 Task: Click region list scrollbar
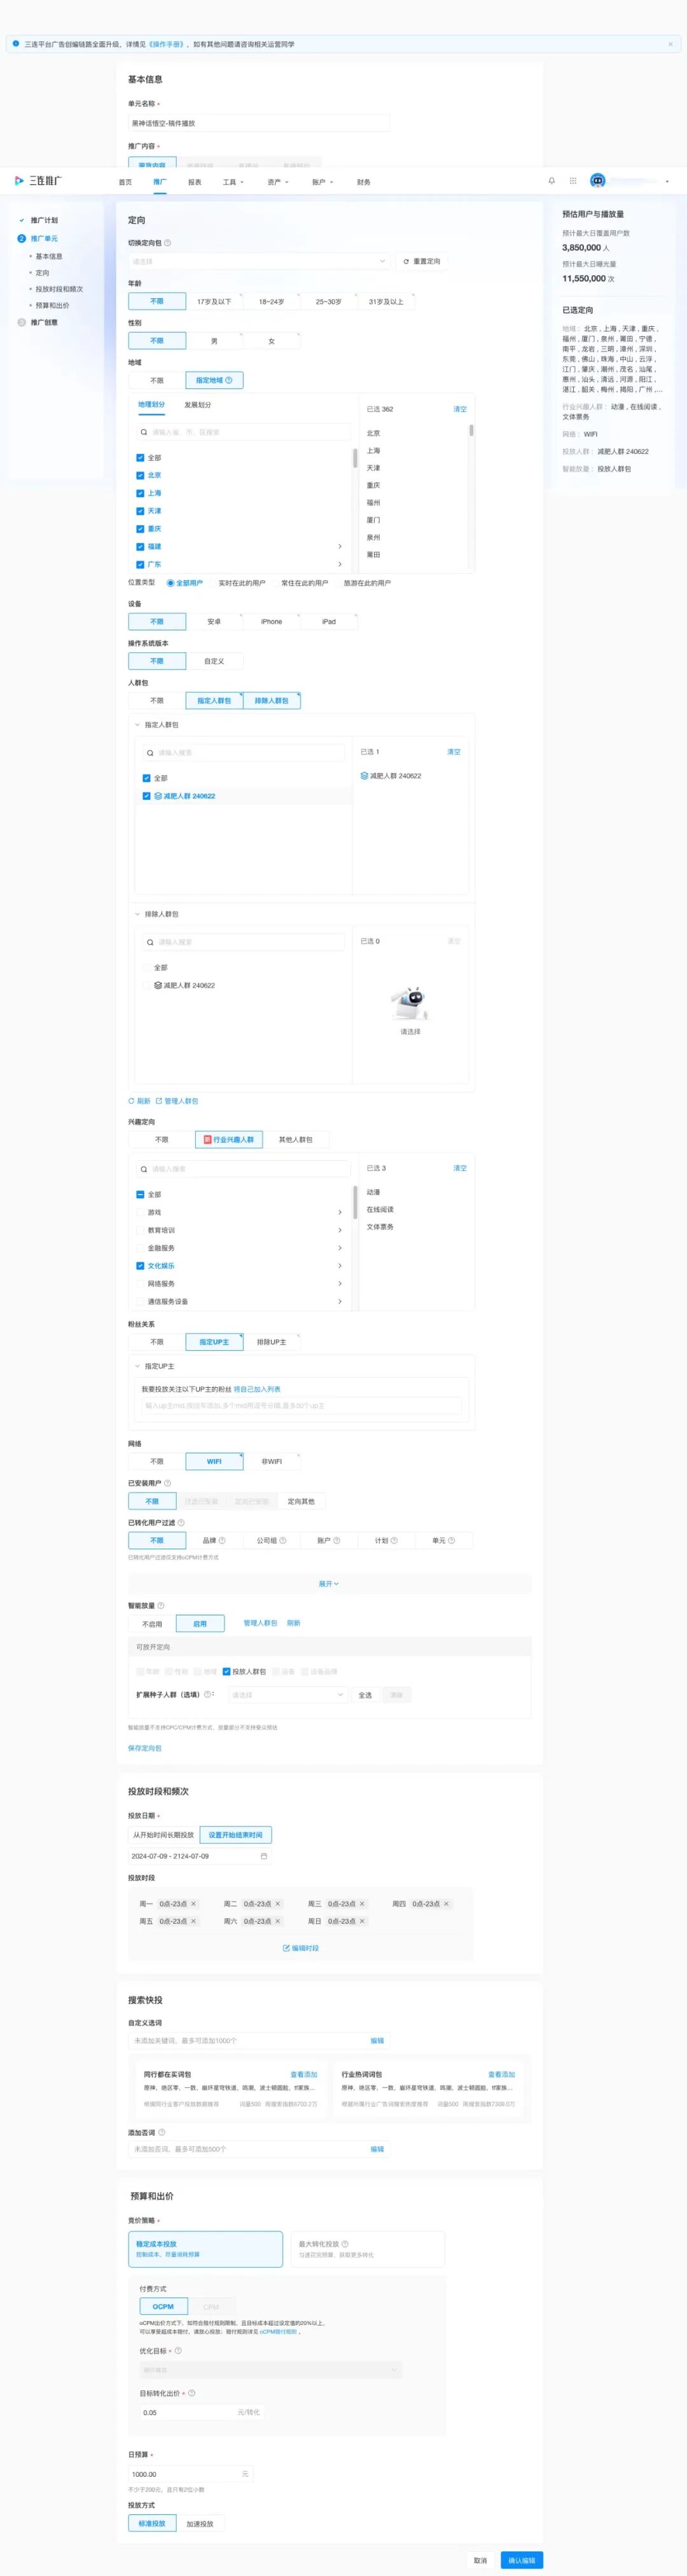(x=355, y=458)
